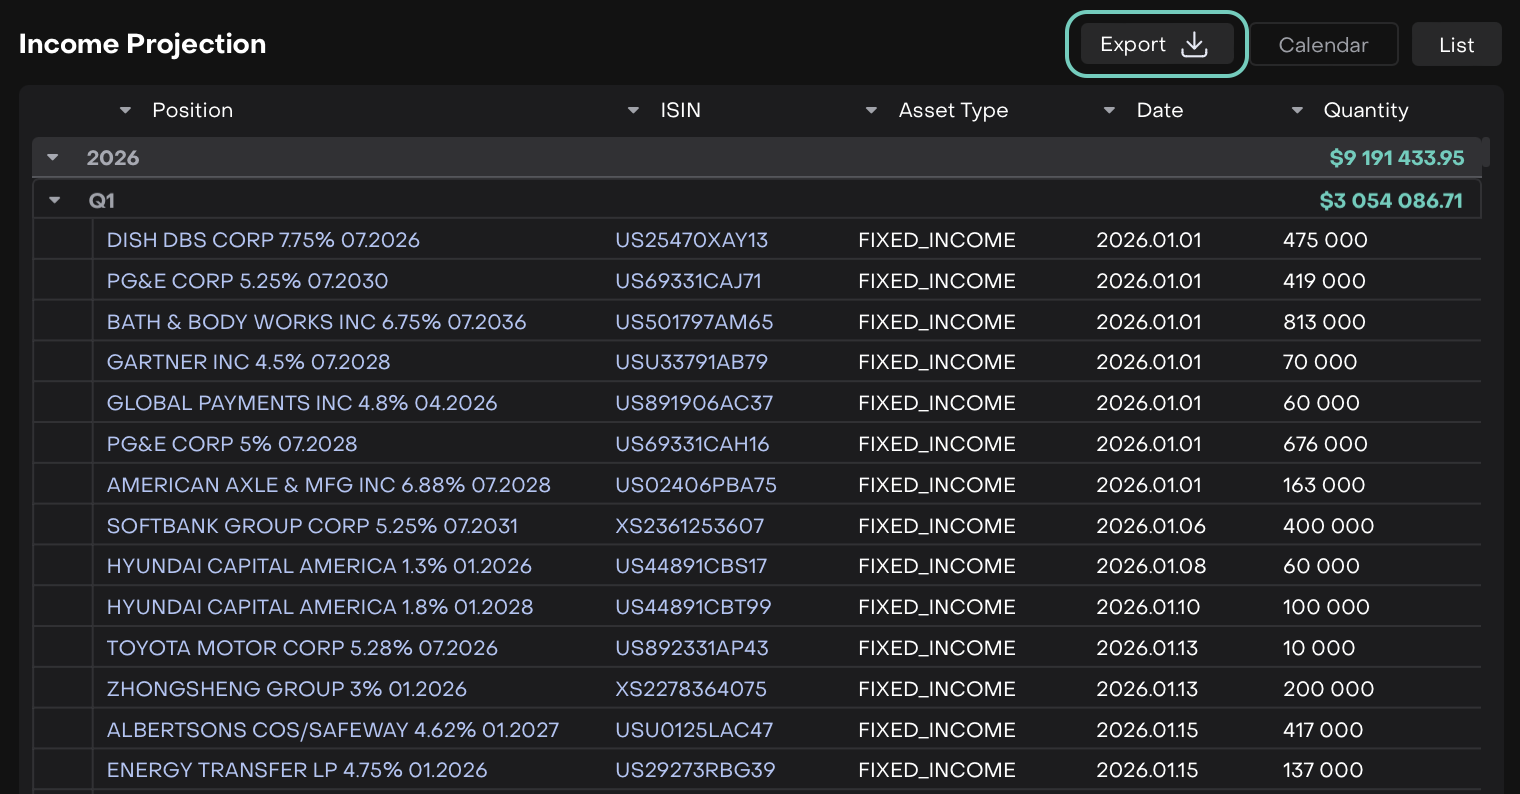Viewport: 1520px width, 794px height.
Task: Open ENERGY TRANSFER LP 4.75% position
Action: click(297, 770)
